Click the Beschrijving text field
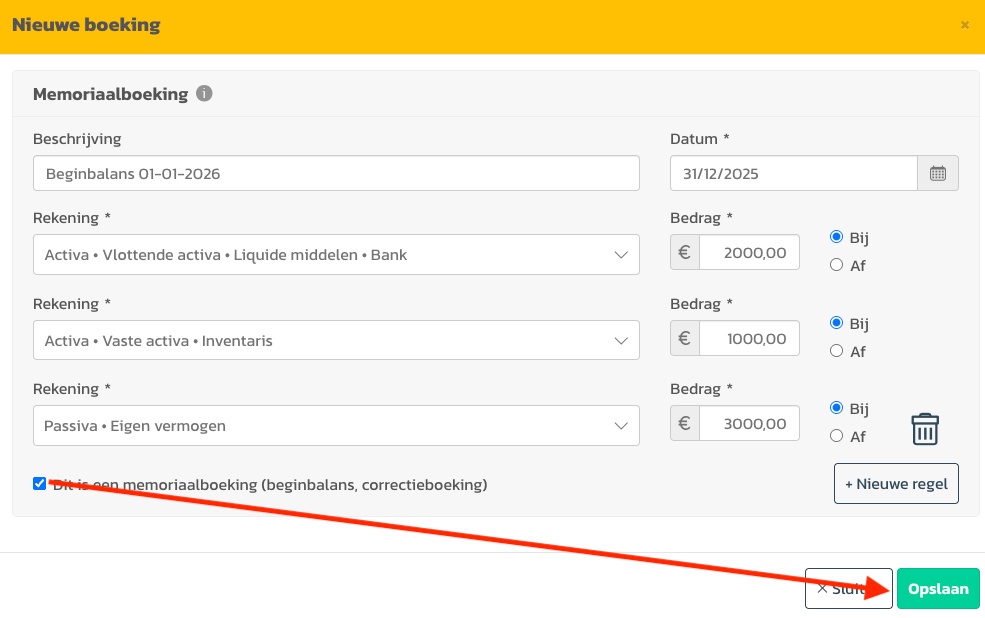985x618 pixels. point(335,173)
